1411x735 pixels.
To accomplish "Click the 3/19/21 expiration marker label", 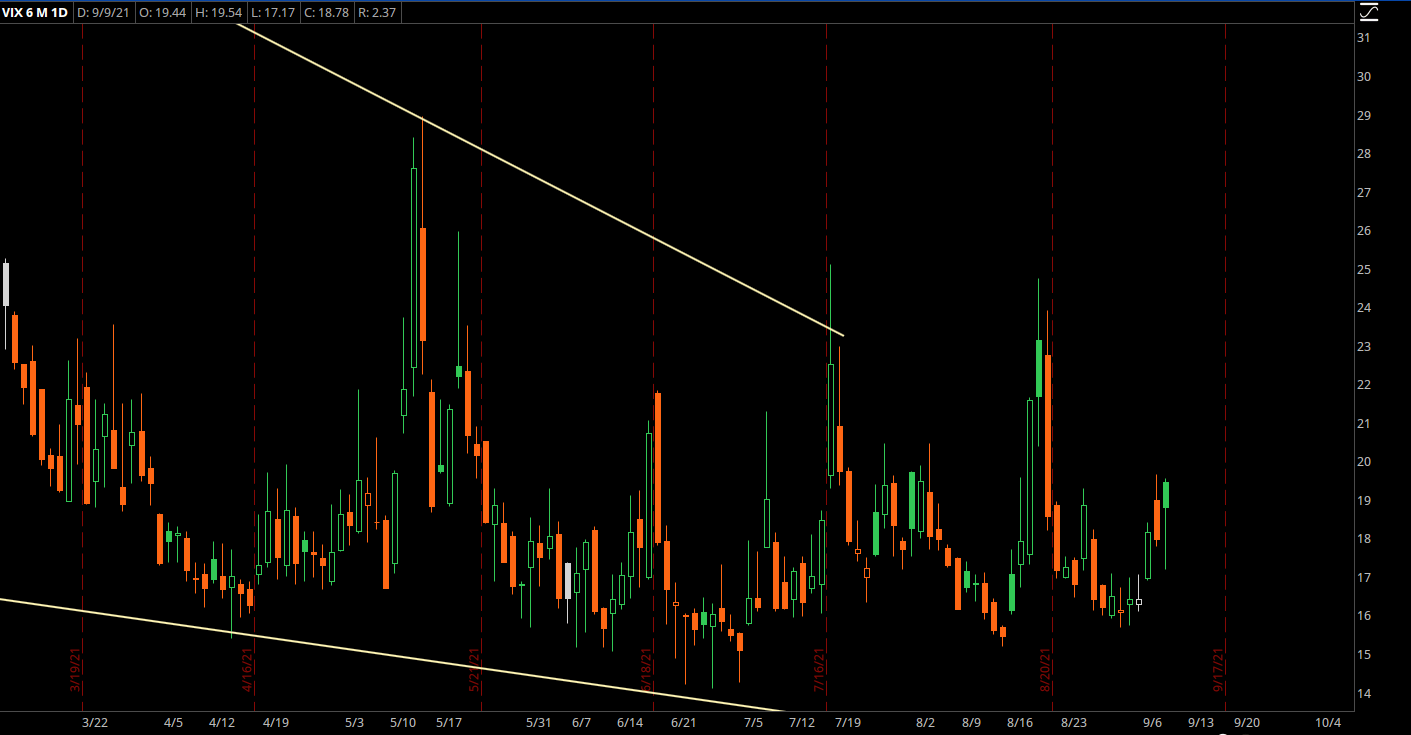I will click(74, 670).
